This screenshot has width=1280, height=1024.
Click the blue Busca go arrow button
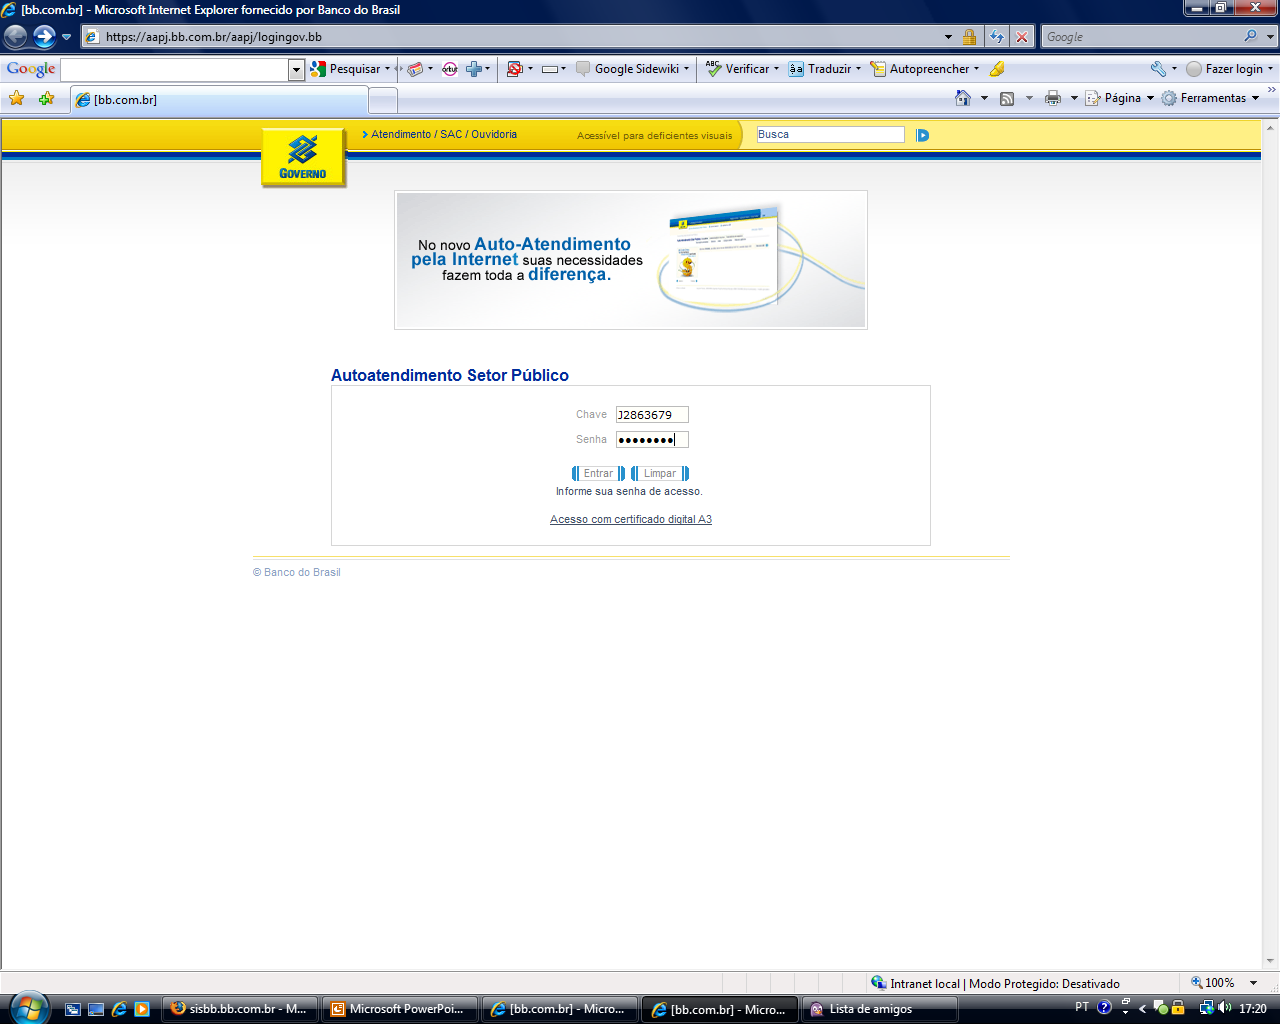click(x=922, y=135)
